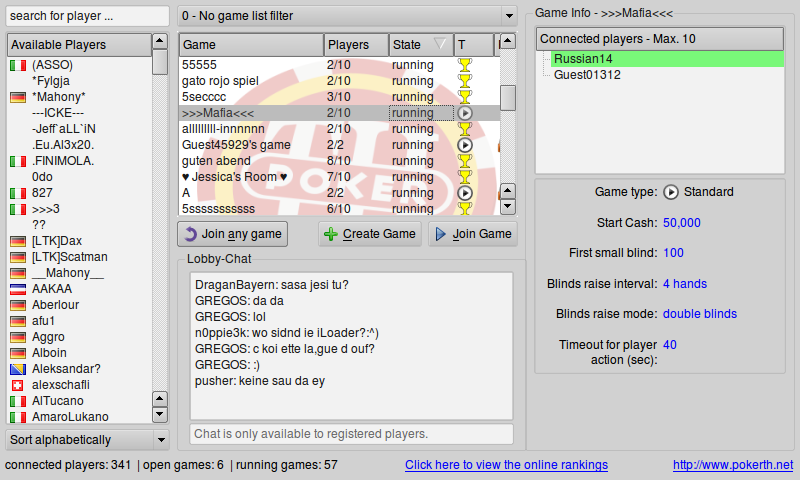Viewport: 800px width, 480px height.
Task: Open the game list filter dropdown
Action: pos(346,16)
